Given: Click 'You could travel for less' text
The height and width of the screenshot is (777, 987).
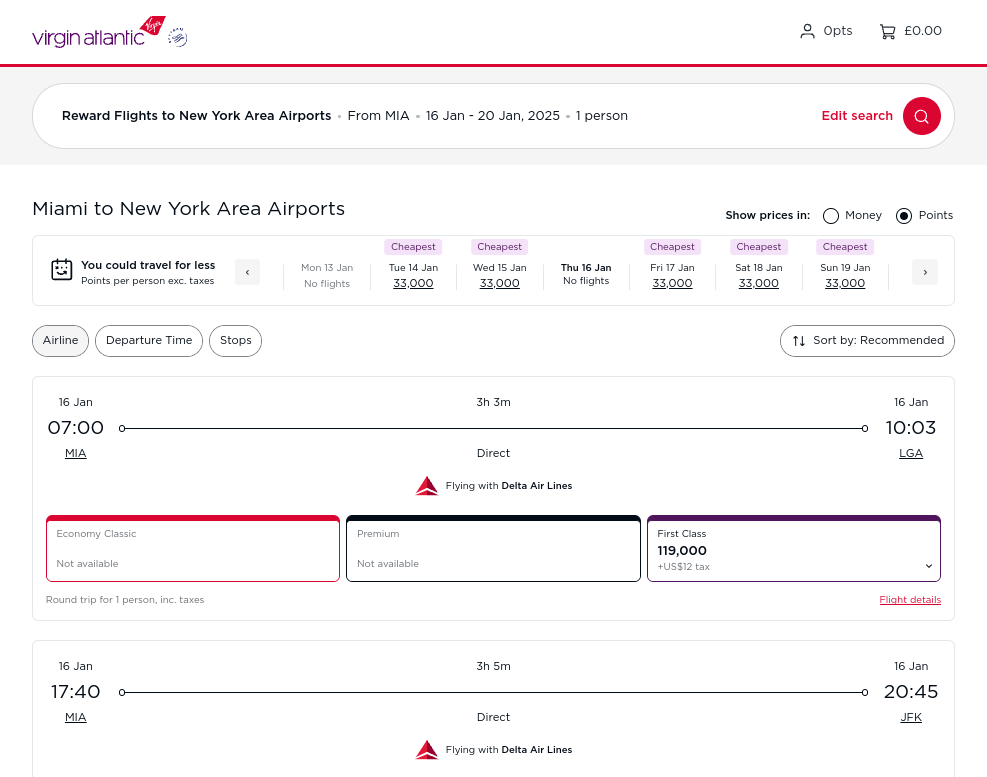Looking at the screenshot, I should tap(148, 265).
